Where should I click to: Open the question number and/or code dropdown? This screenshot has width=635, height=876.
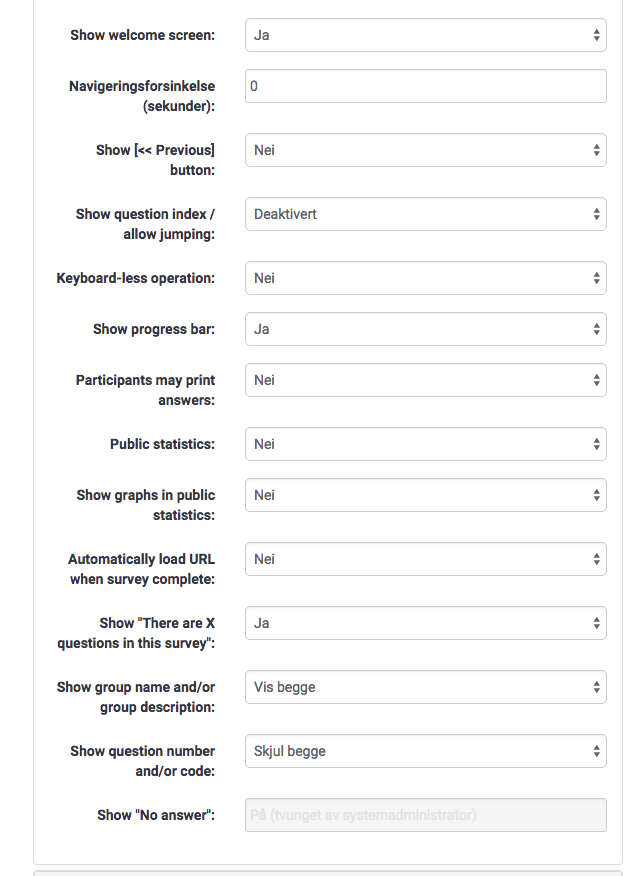tap(425, 751)
